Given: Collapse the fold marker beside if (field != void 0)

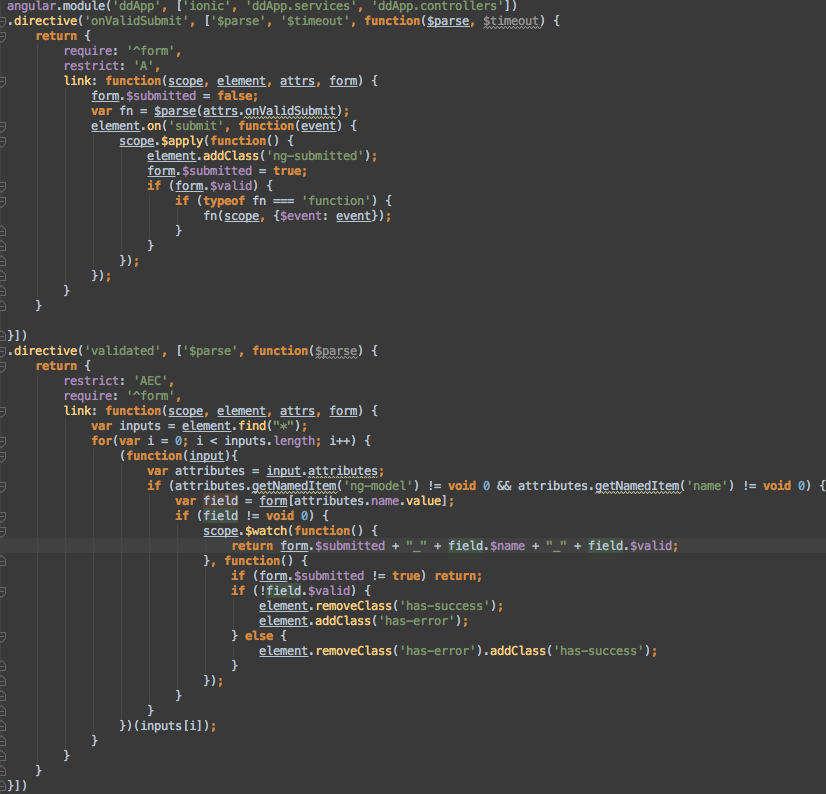Looking at the screenshot, I should coord(3,516).
